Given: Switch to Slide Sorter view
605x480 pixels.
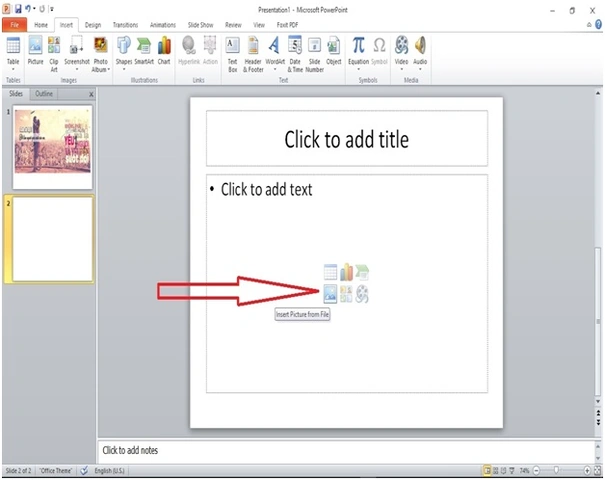Looking at the screenshot, I should (x=495, y=470).
